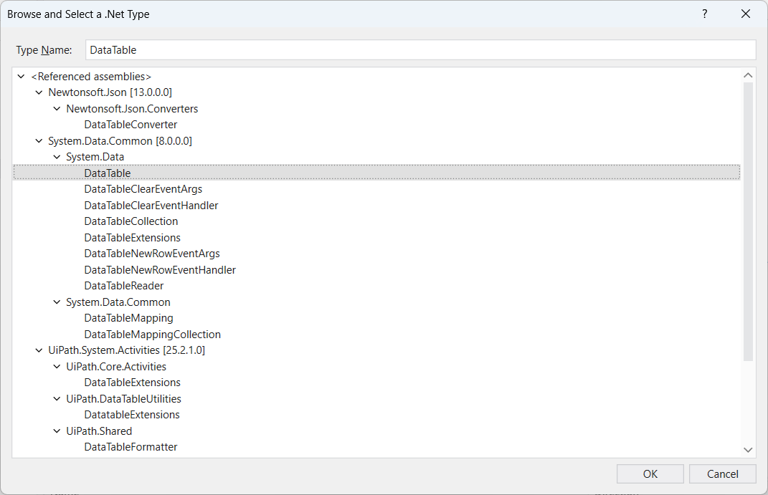Image resolution: width=768 pixels, height=495 pixels.
Task: Click the <Referenced assemblies> label
Action: 91,76
